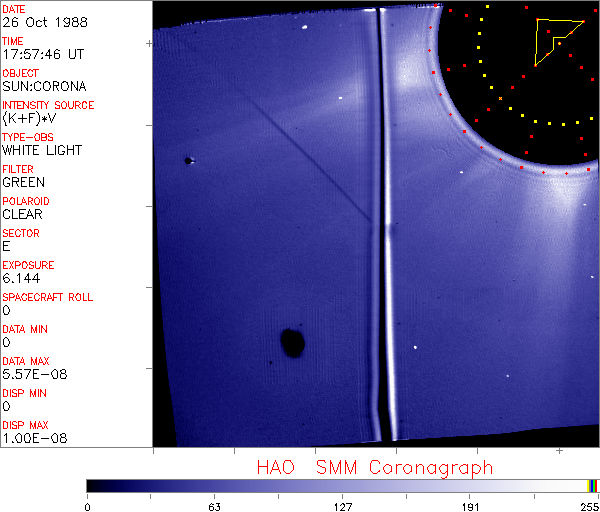This screenshot has height=512, width=600.
Task: Select the date value 26 Oct 1988
Action: click(x=45, y=22)
